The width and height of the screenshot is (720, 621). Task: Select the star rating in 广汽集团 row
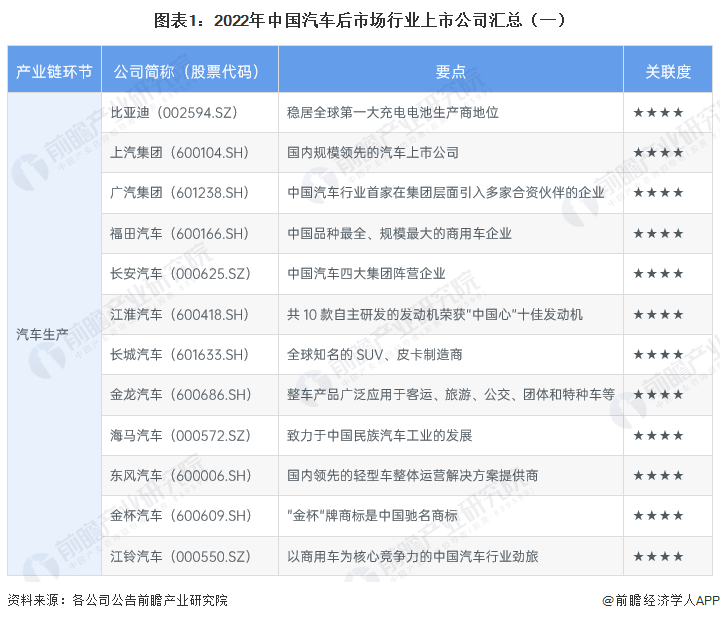coord(658,193)
